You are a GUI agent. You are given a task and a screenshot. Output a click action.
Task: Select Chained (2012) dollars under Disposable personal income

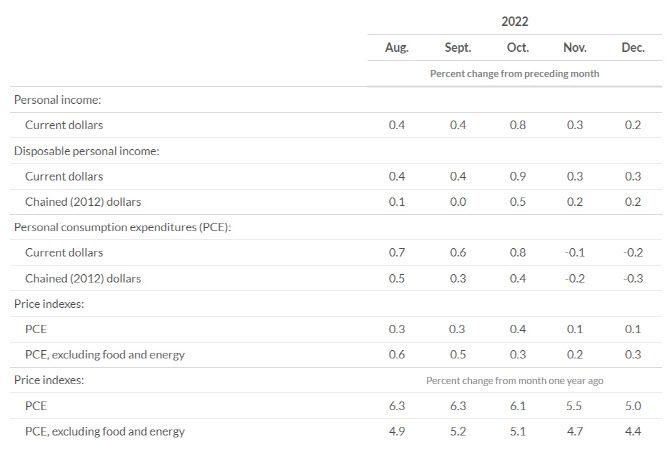click(83, 201)
